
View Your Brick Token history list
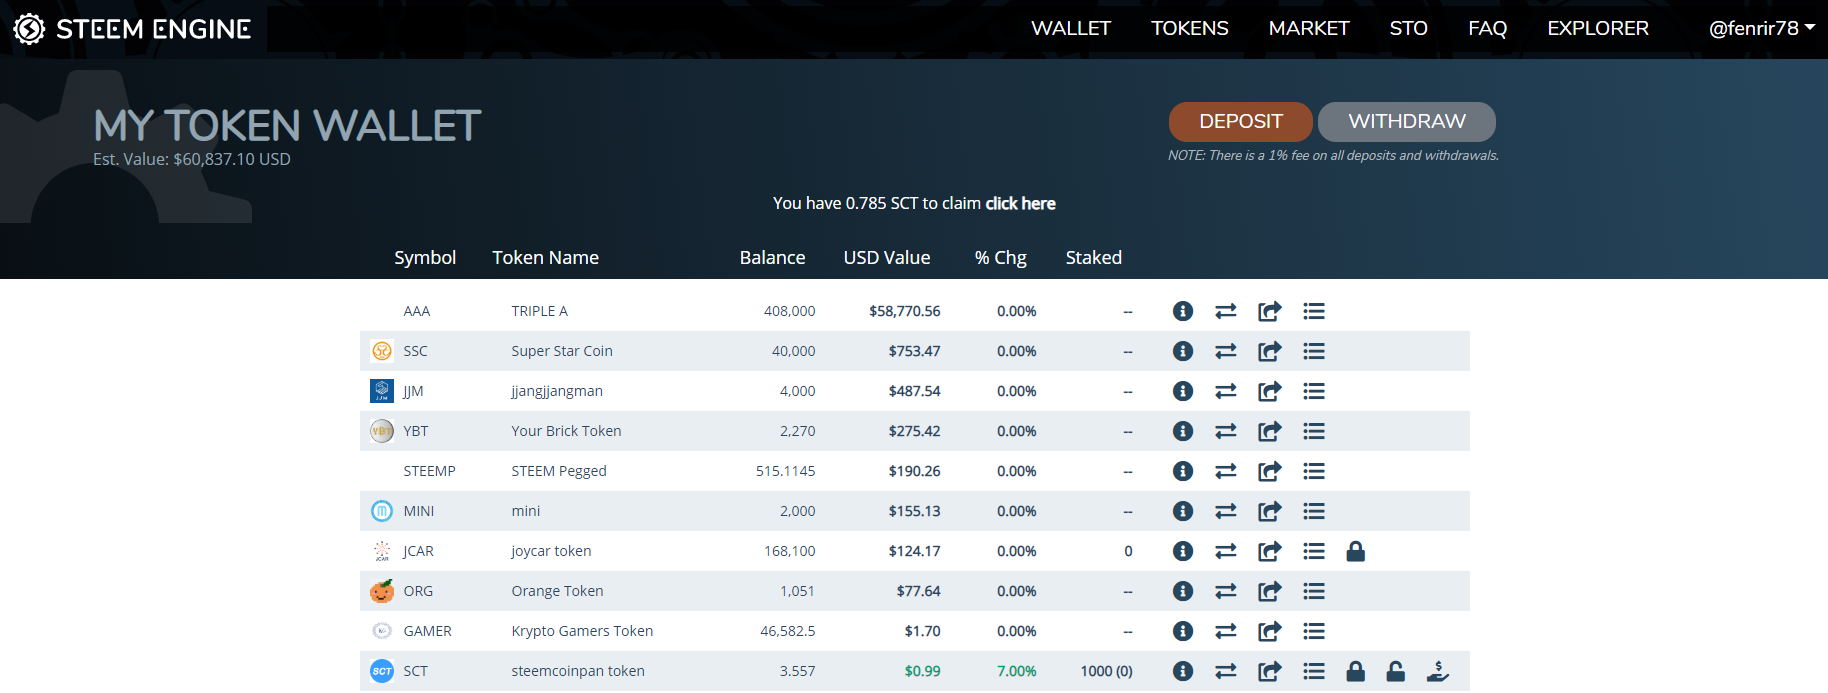pos(1314,431)
